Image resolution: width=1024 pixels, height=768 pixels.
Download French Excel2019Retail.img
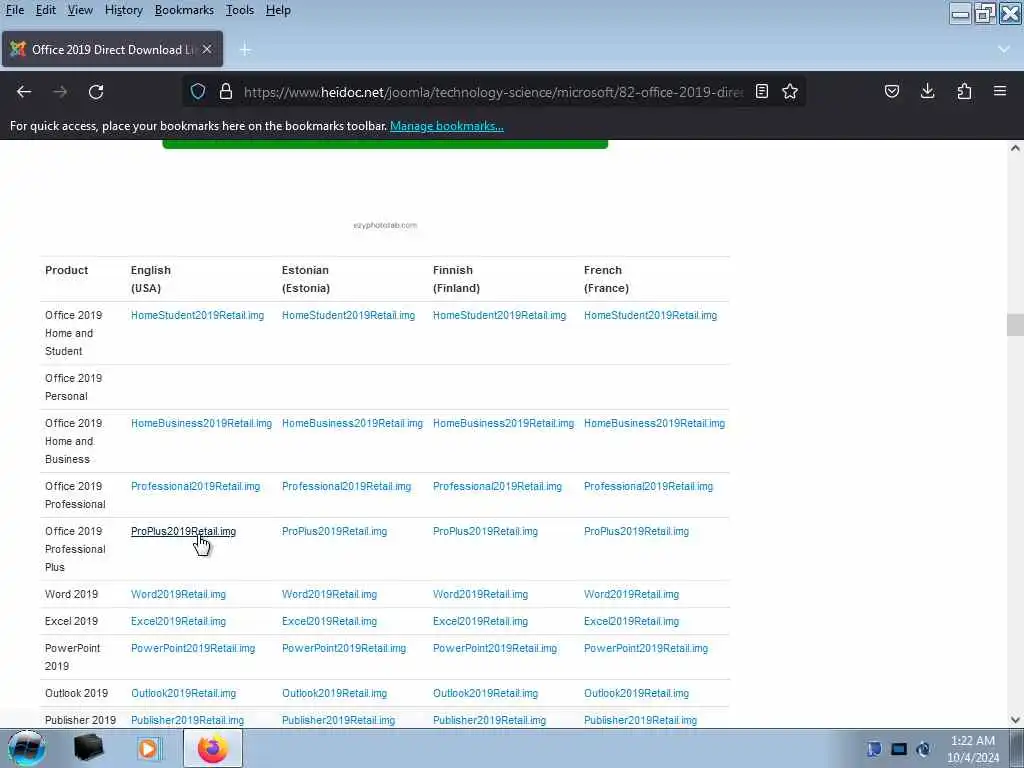pyautogui.click(x=632, y=622)
